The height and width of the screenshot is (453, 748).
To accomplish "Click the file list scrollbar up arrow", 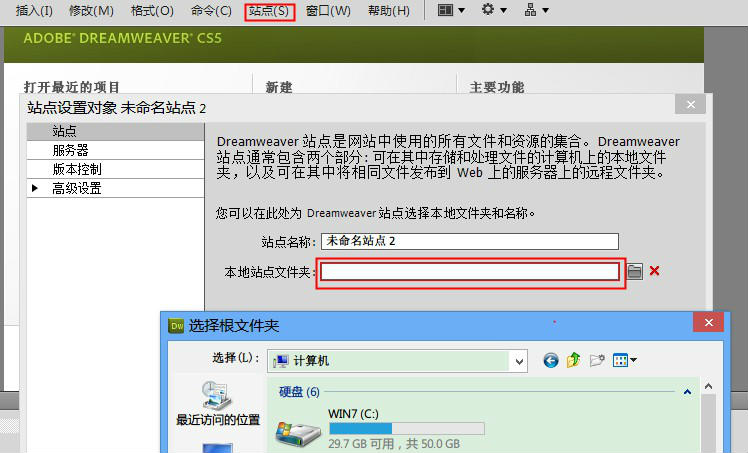I will point(708,386).
